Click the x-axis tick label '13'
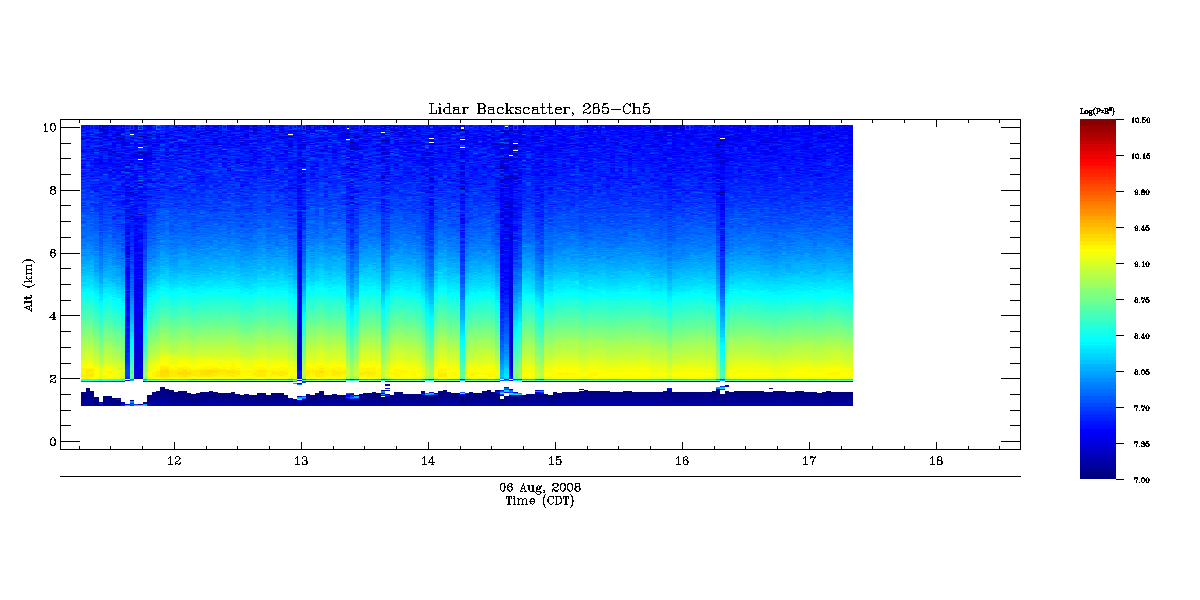1200x600 pixels. (301, 461)
